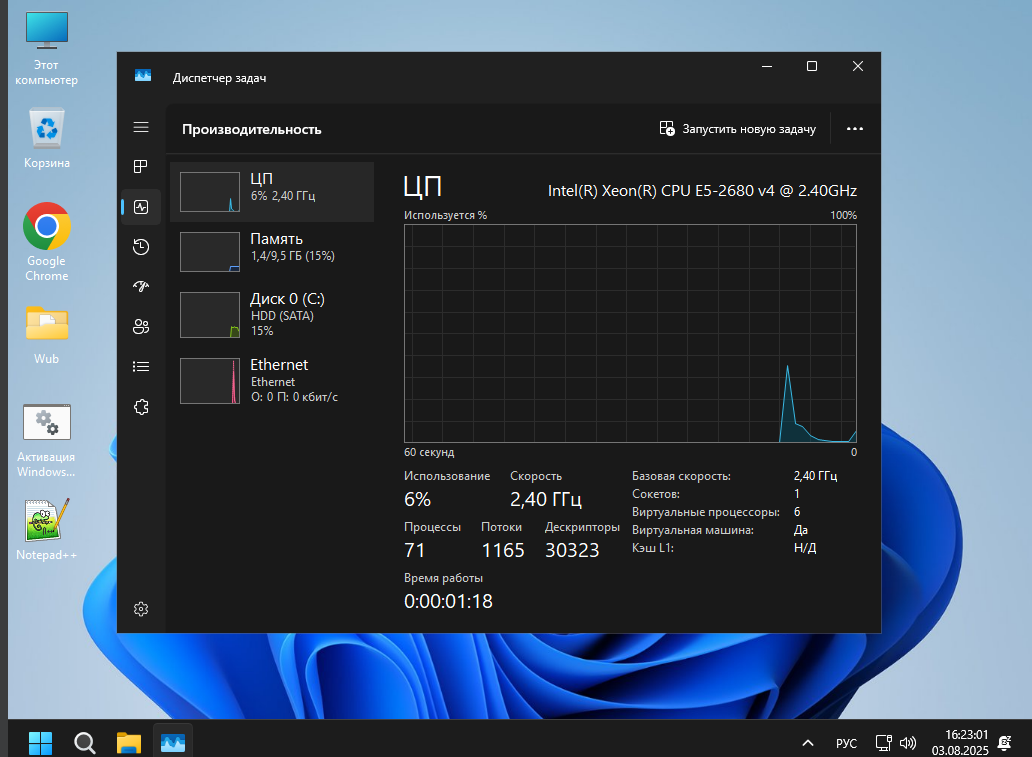Click the large CPU usage graph
Screen dimensions: 1032x757
point(631,334)
